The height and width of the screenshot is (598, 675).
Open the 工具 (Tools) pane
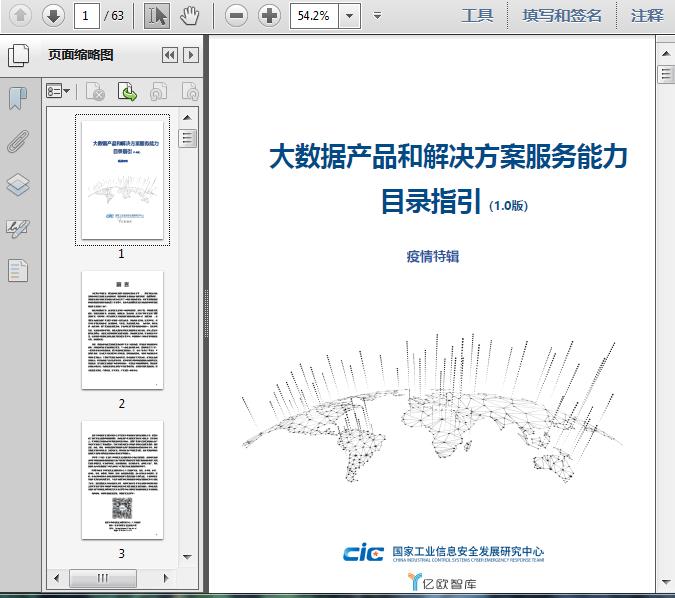tap(477, 15)
